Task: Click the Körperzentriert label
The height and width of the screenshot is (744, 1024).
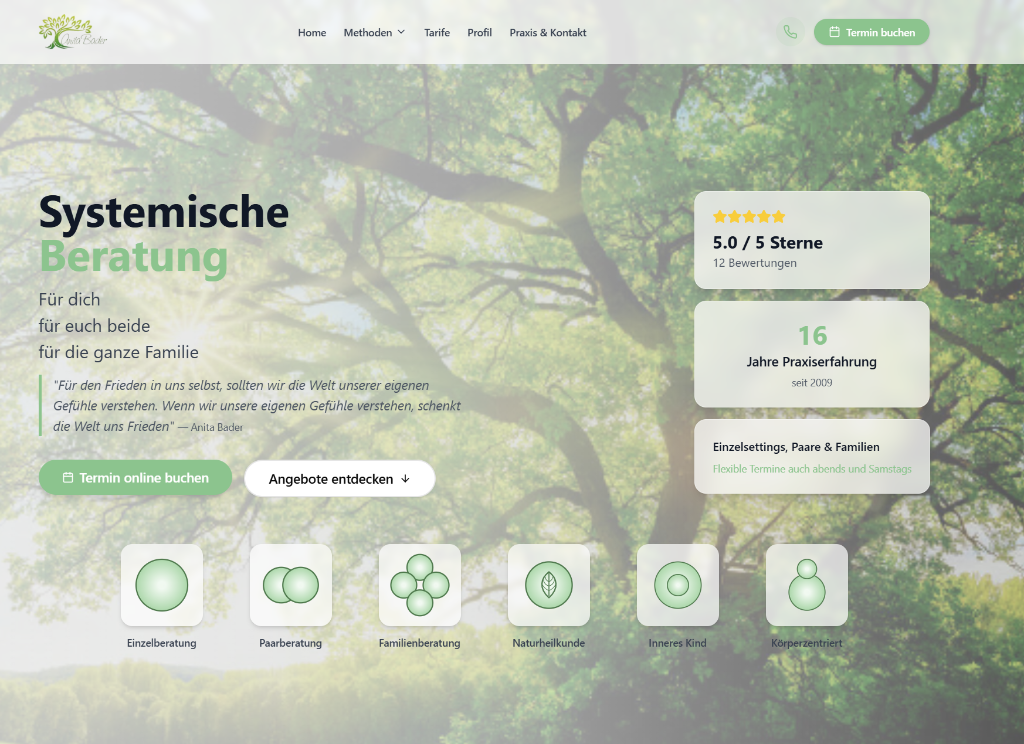Action: [807, 643]
